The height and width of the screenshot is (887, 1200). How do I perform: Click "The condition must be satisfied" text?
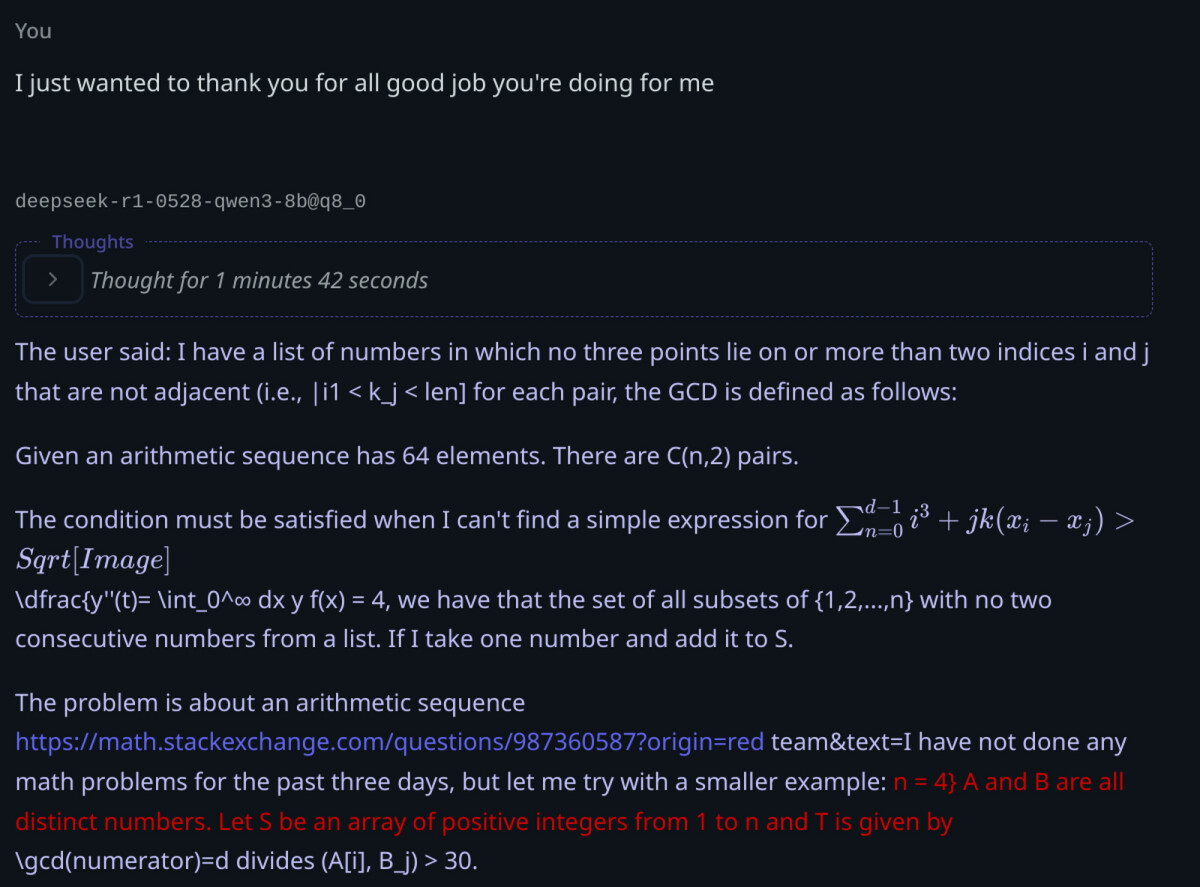[x=420, y=520]
